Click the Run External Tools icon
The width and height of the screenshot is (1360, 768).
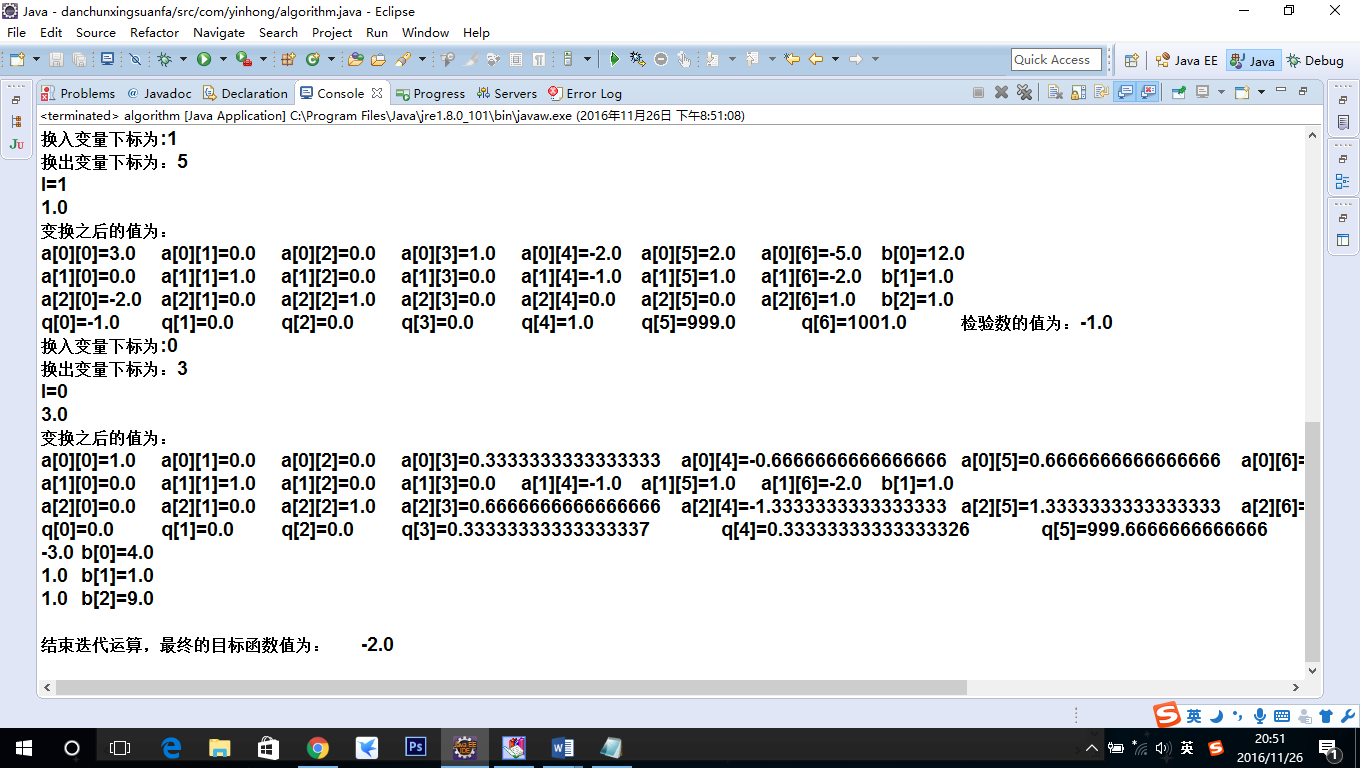(243, 59)
